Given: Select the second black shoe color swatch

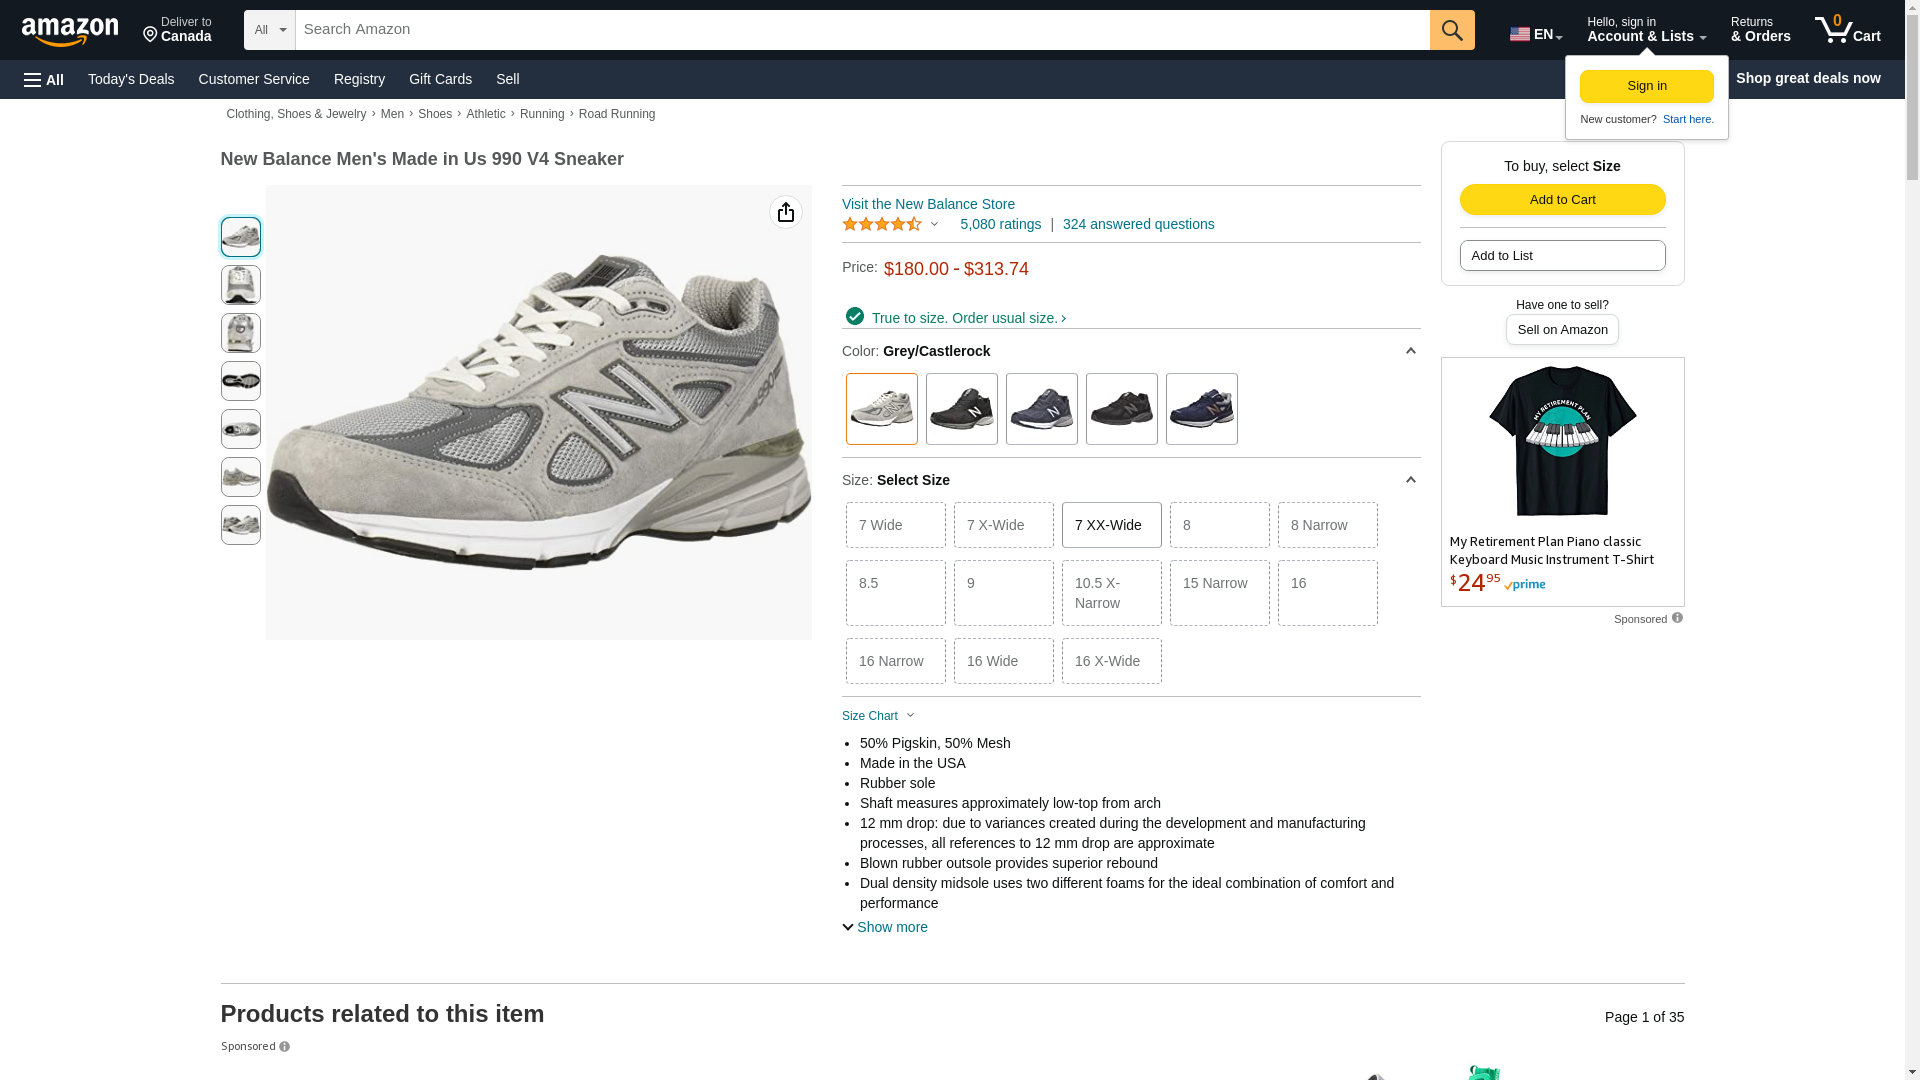Looking at the screenshot, I should tap(1121, 409).
